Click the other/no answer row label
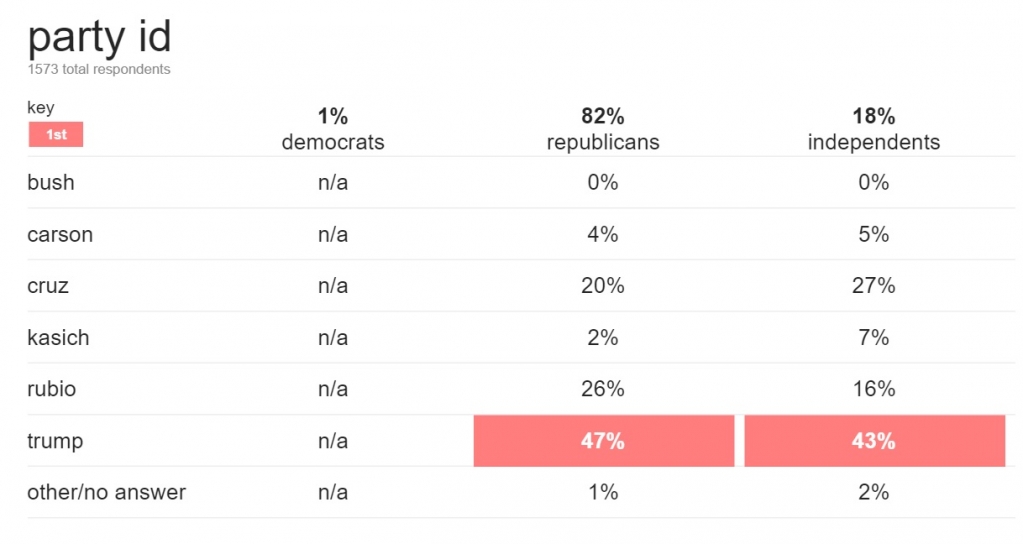This screenshot has width=1023, height=544. coord(106,492)
